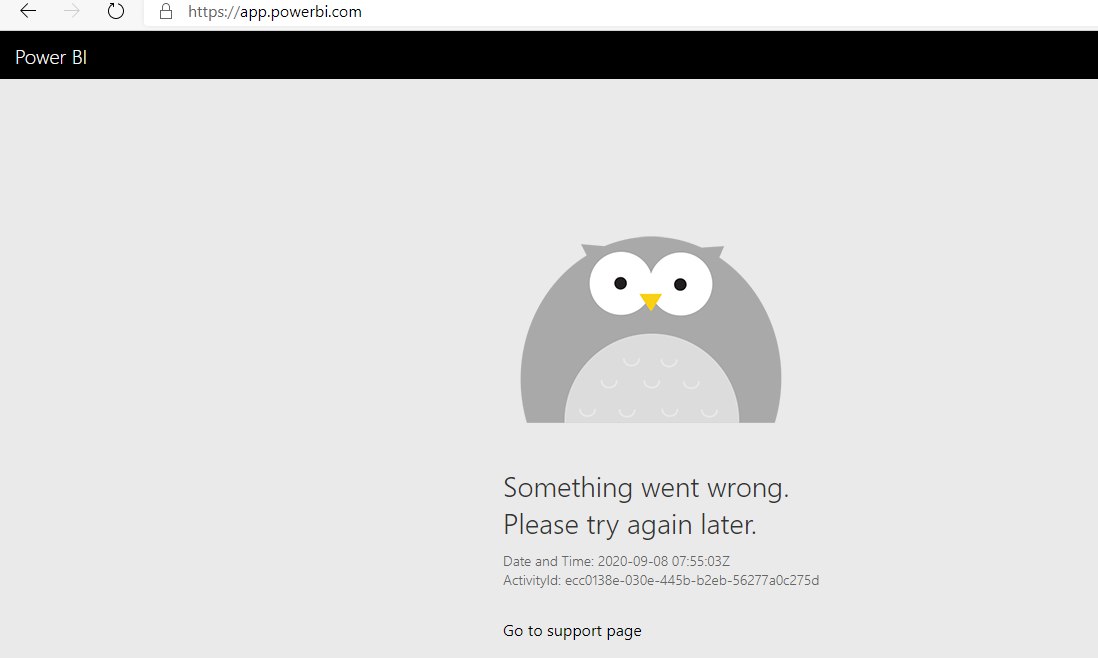Viewport: 1098px width, 658px height.
Task: Click the browser forward arrow
Action: pyautogui.click(x=71, y=11)
